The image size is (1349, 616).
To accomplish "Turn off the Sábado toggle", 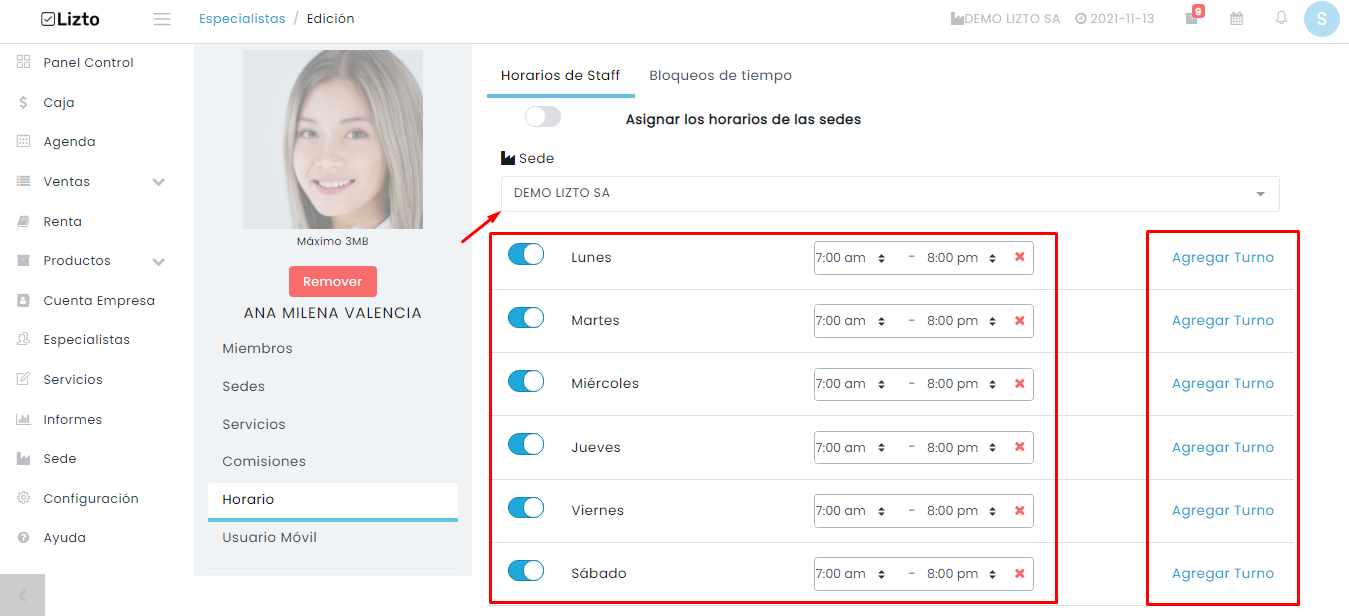I will [526, 570].
